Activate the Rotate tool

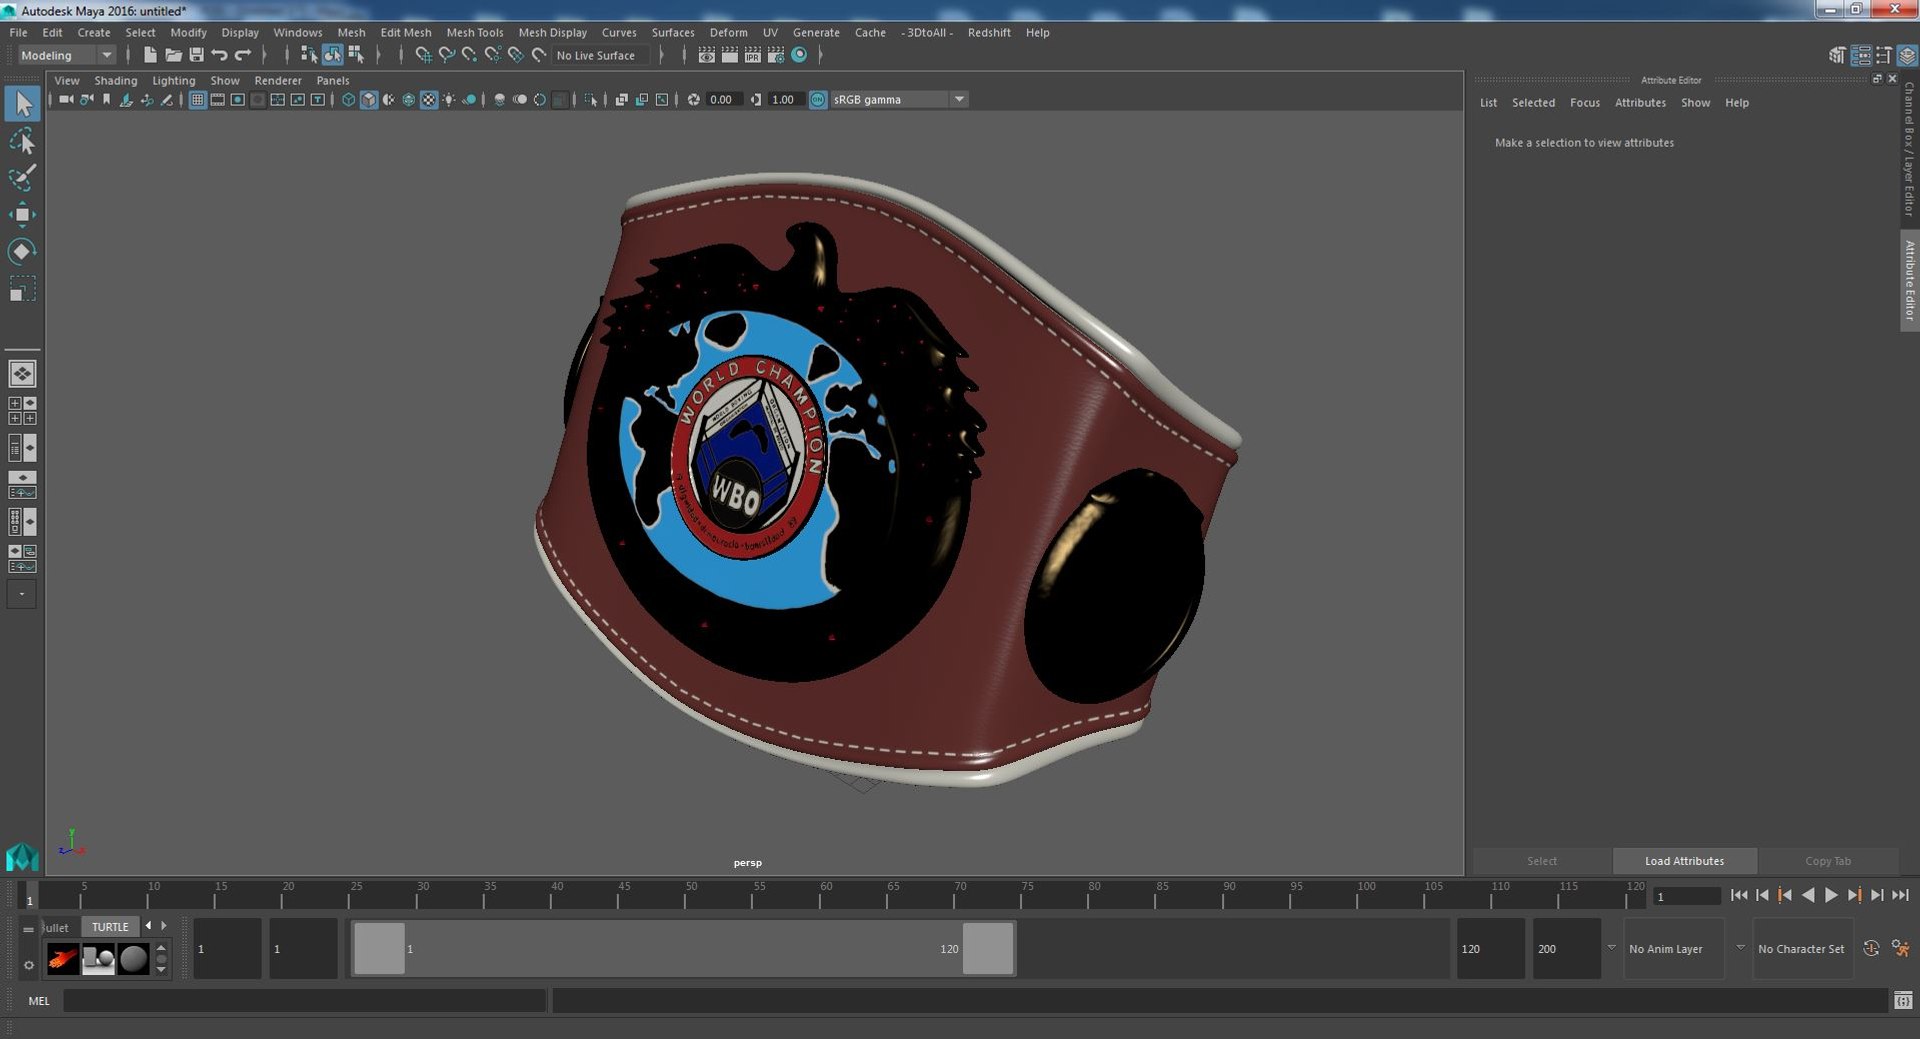pyautogui.click(x=22, y=251)
